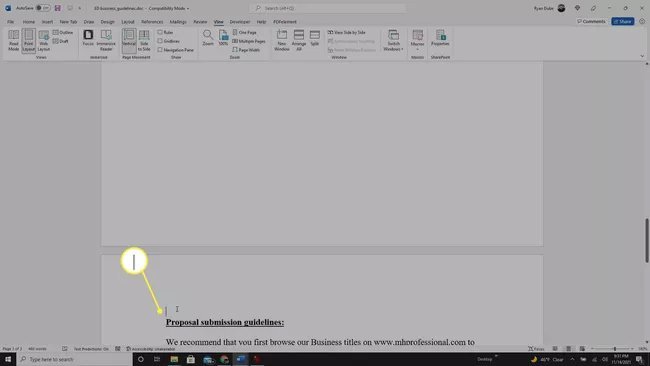The height and width of the screenshot is (366, 650).
Task: Open the Layout ribbon tab
Action: pyautogui.click(x=128, y=22)
